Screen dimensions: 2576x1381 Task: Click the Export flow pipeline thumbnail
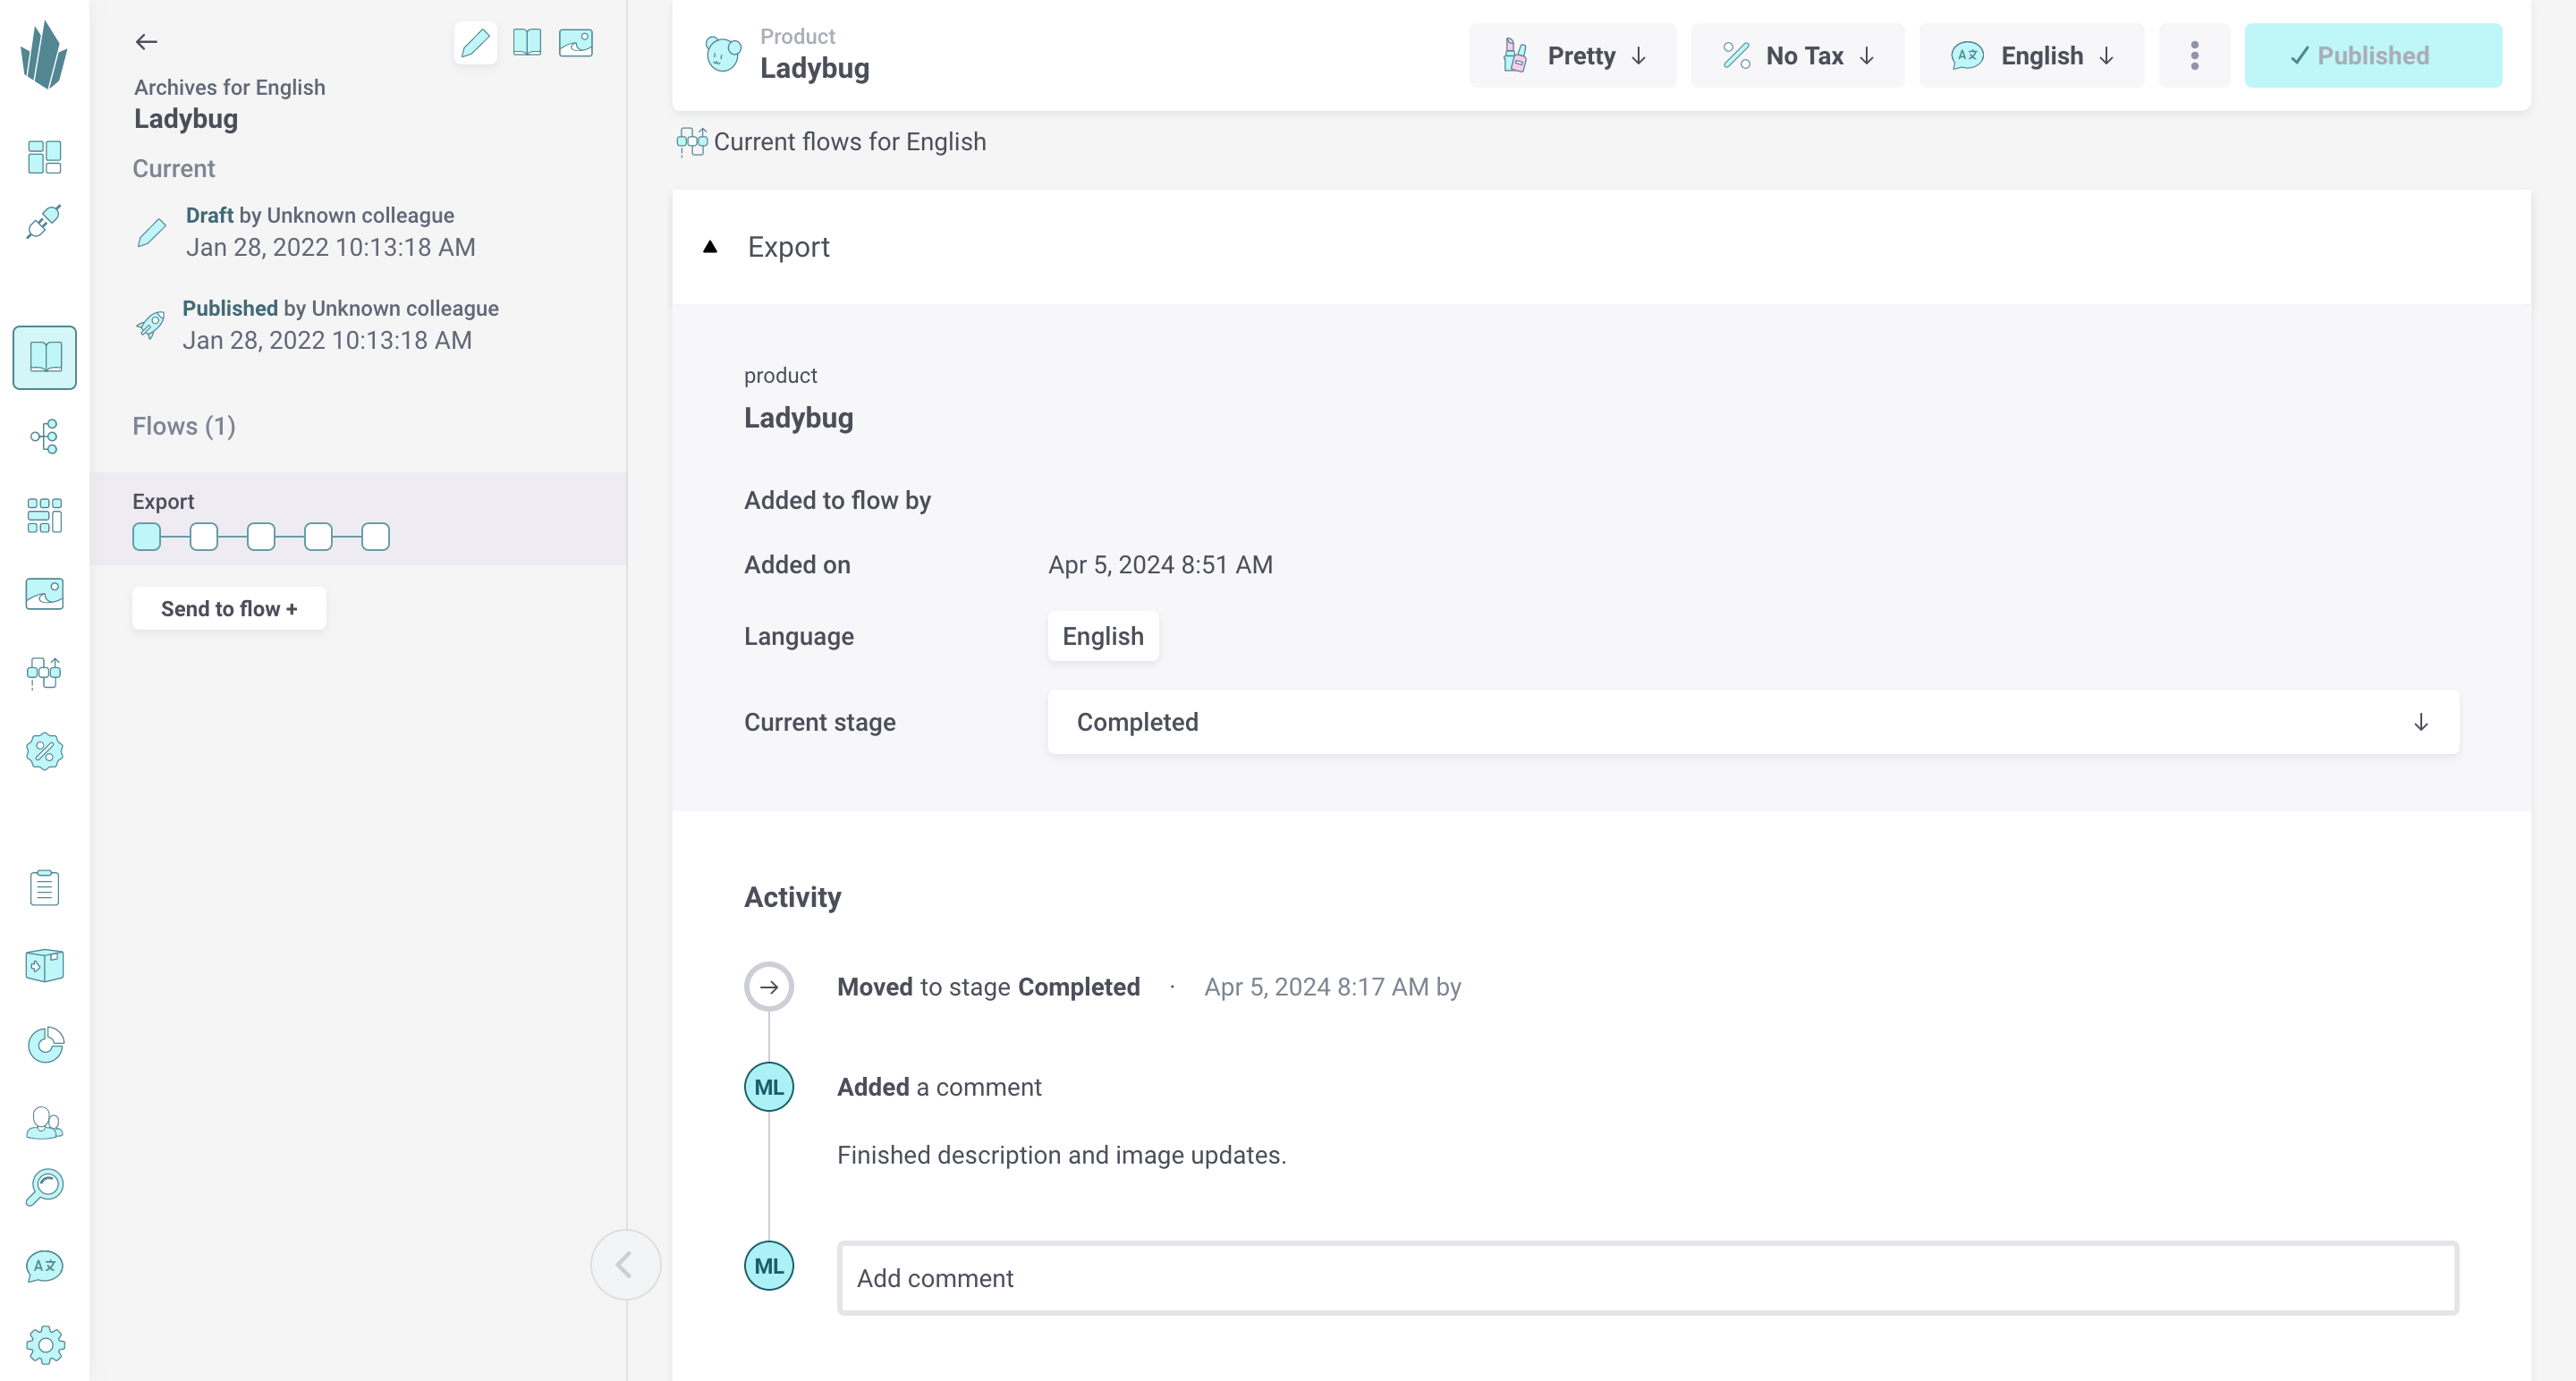(x=260, y=537)
